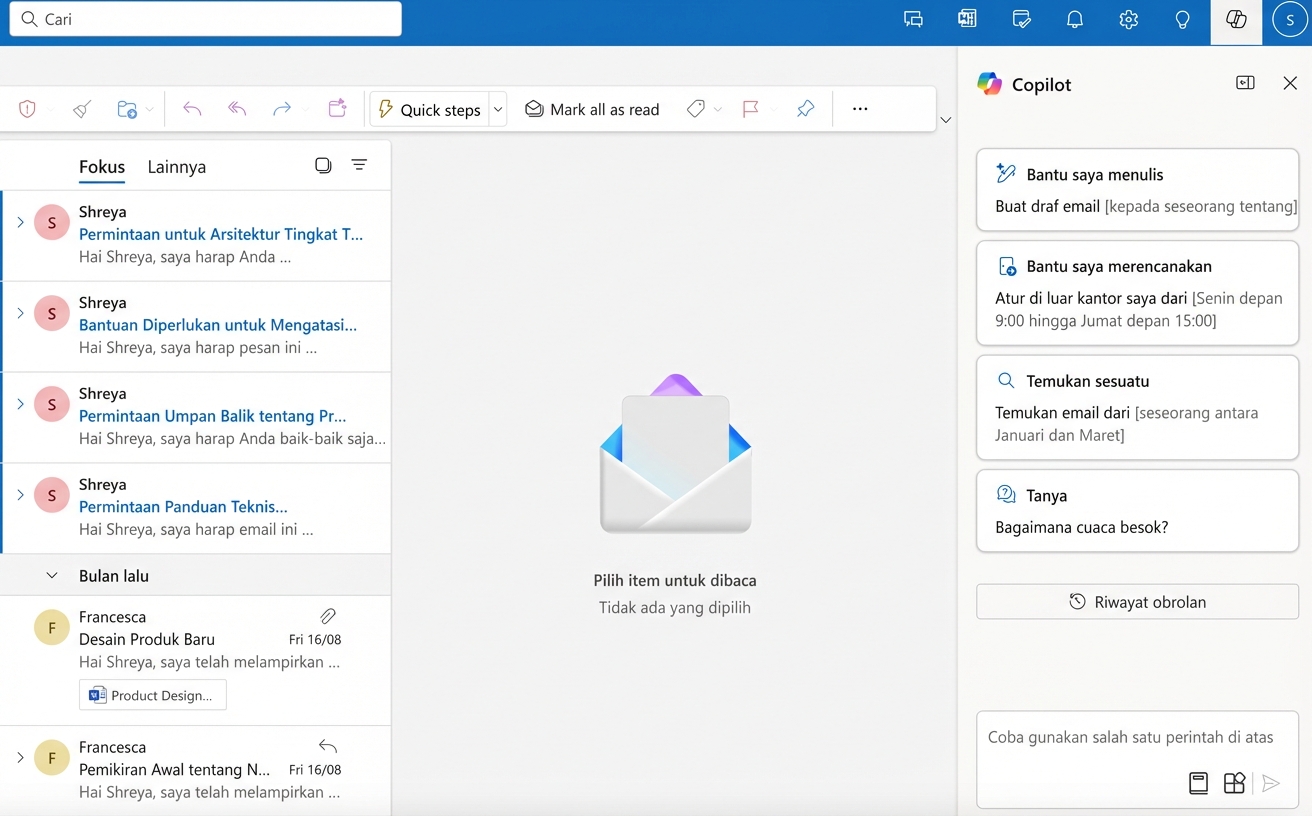
Task: Open the filter messages icon
Action: (x=359, y=165)
